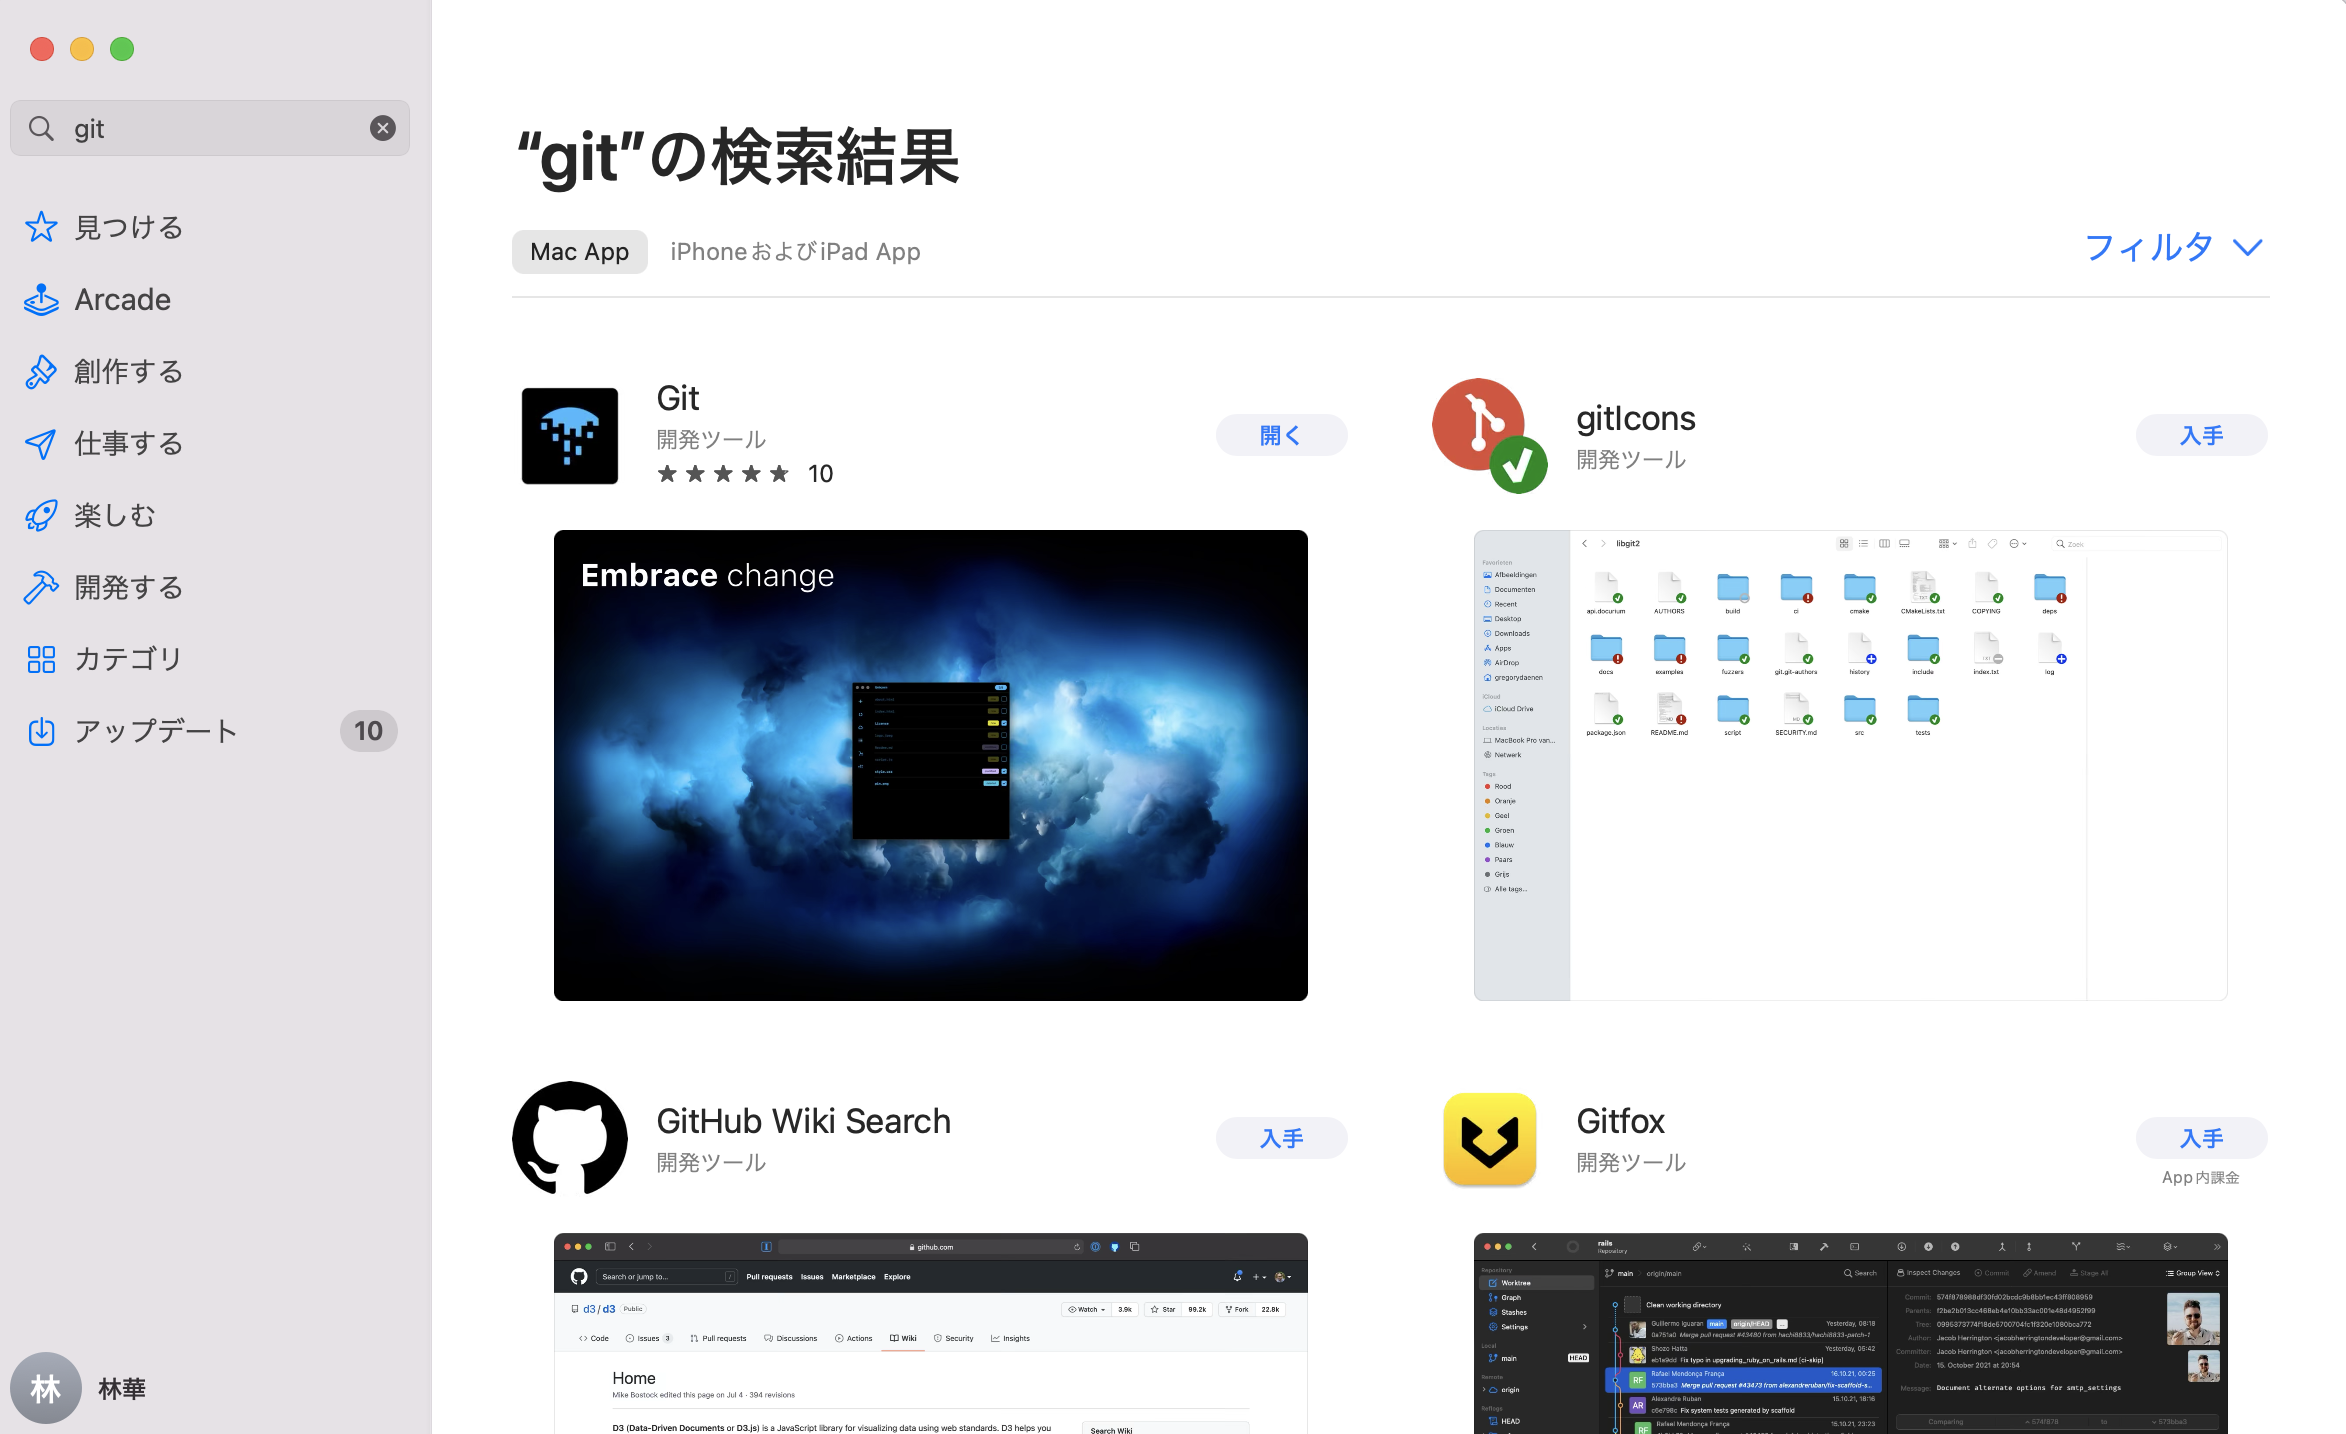Click the search magnifier icon

click(41, 128)
